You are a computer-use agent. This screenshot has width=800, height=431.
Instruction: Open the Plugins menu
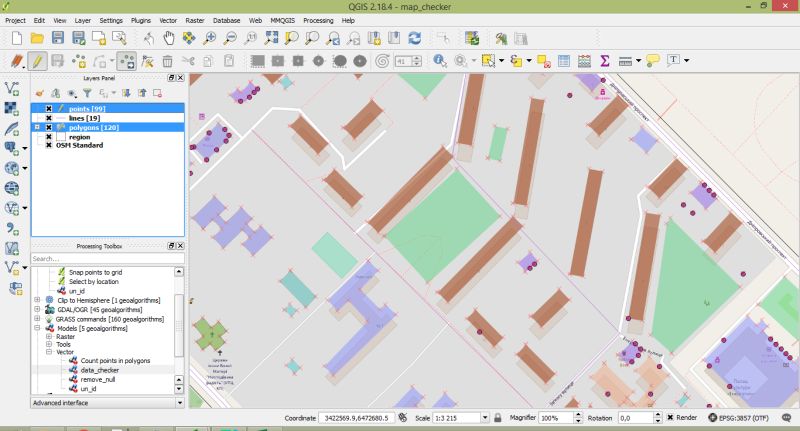pos(141,20)
